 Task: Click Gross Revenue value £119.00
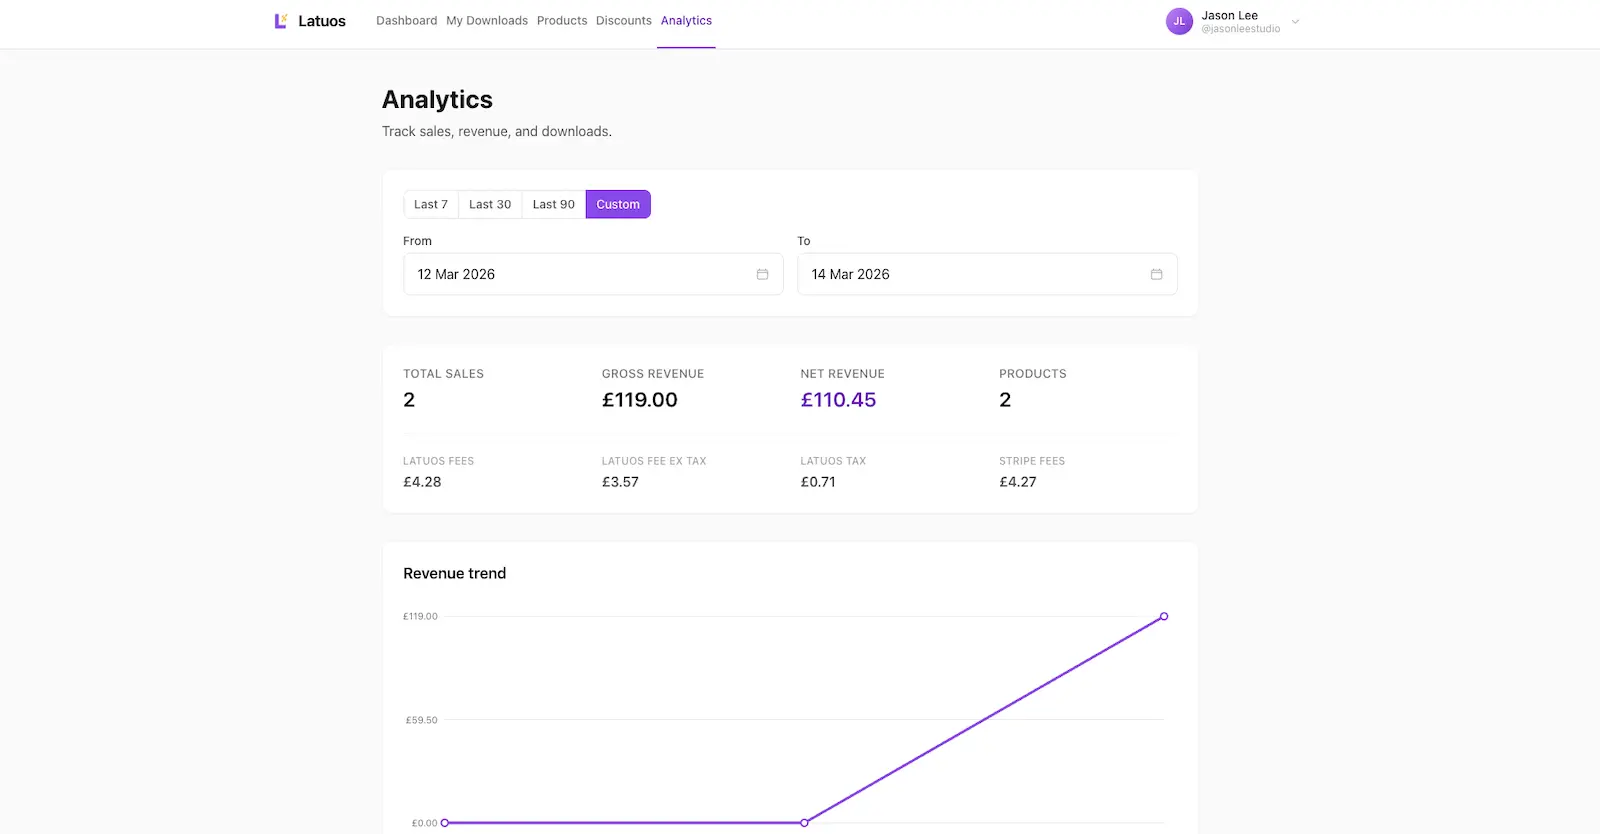pyautogui.click(x=640, y=400)
